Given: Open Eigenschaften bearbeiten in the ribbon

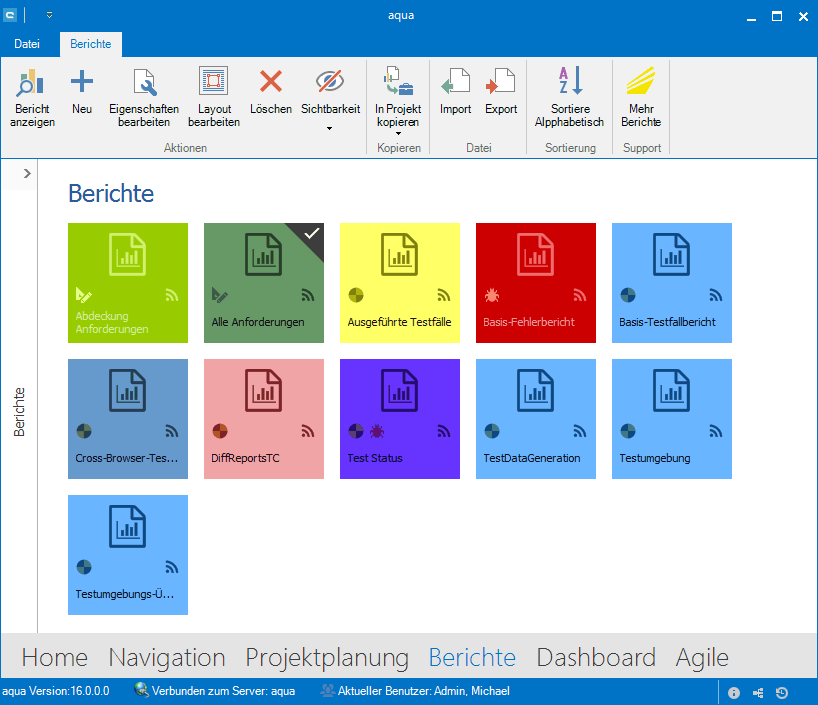Looking at the screenshot, I should [x=144, y=83].
